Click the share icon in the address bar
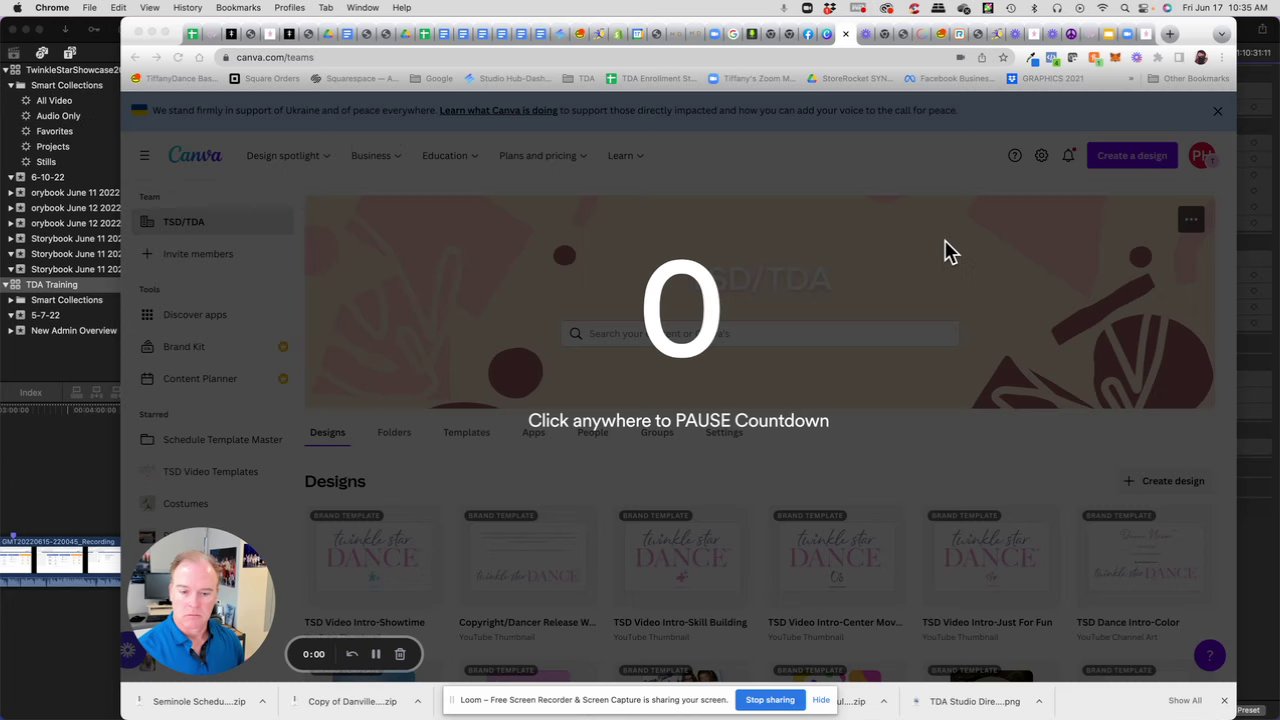 coord(982,58)
